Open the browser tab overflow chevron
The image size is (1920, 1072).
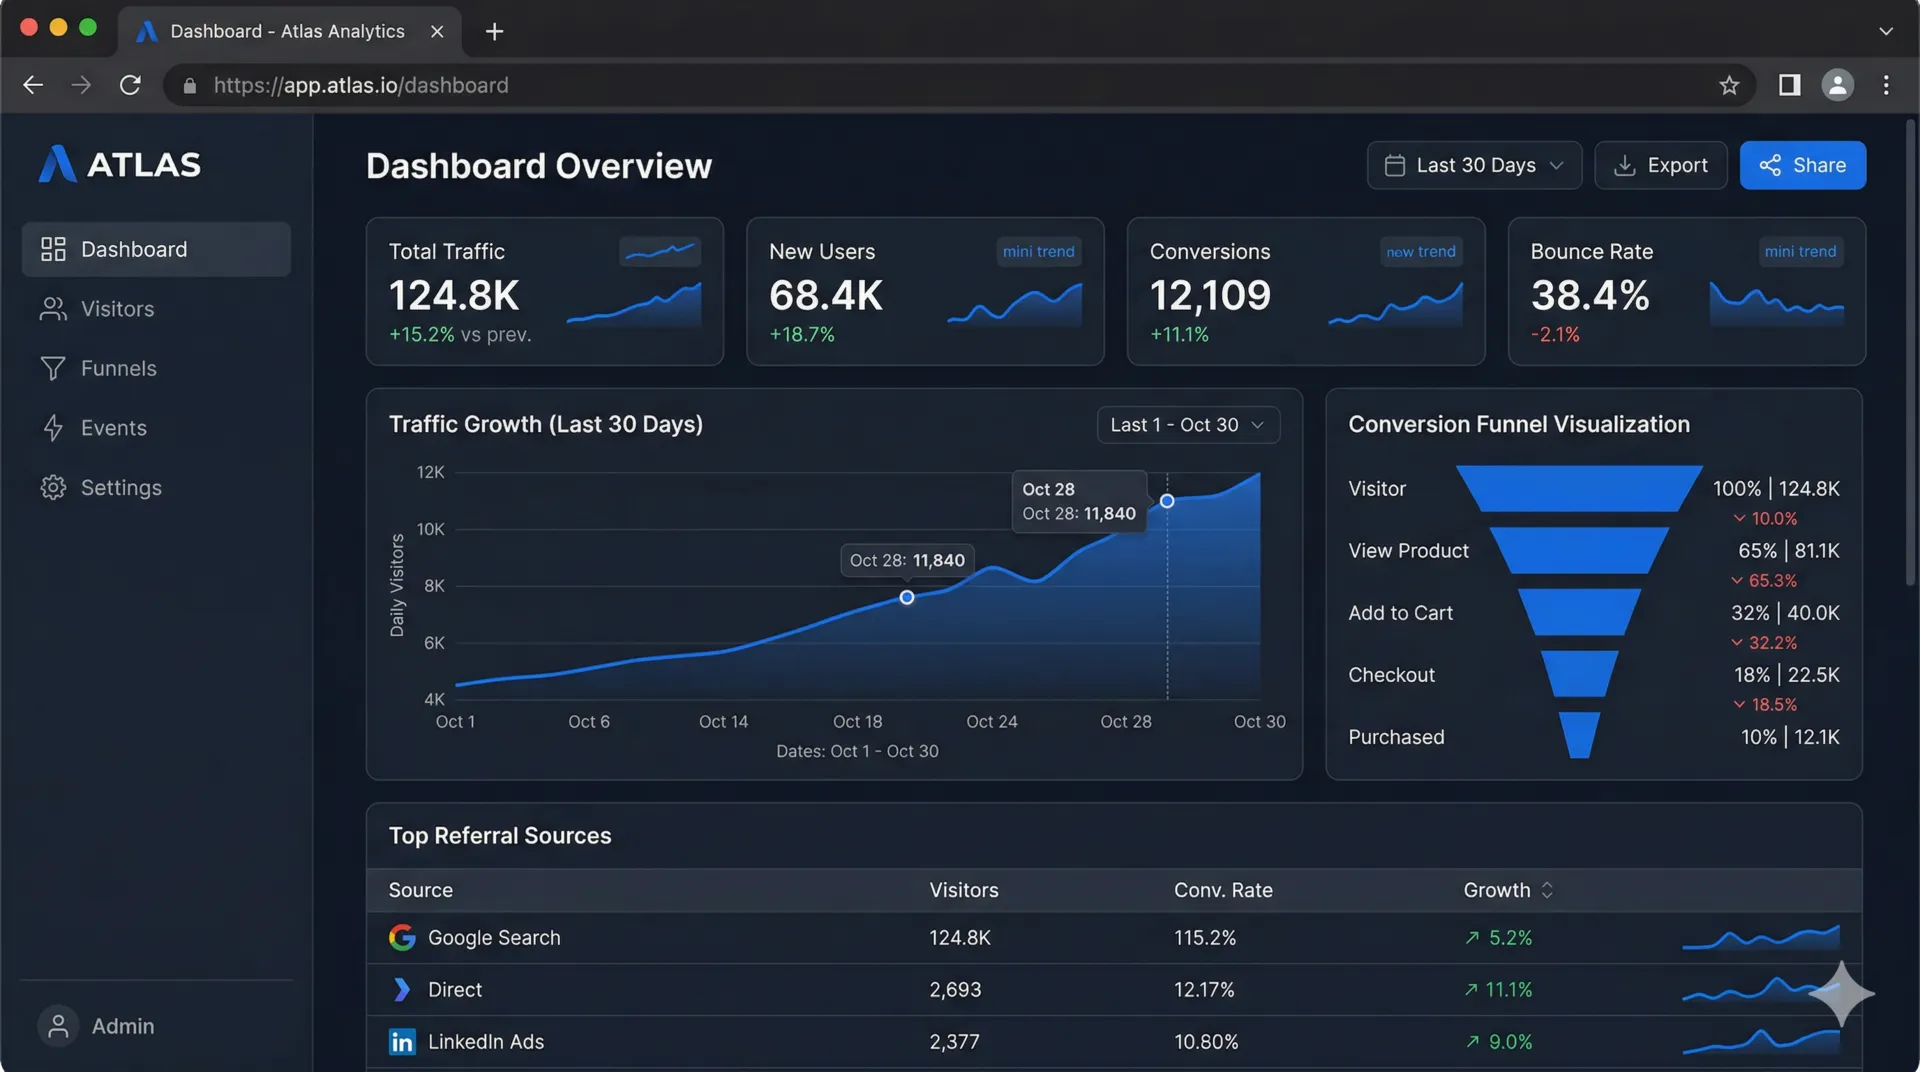(1884, 31)
